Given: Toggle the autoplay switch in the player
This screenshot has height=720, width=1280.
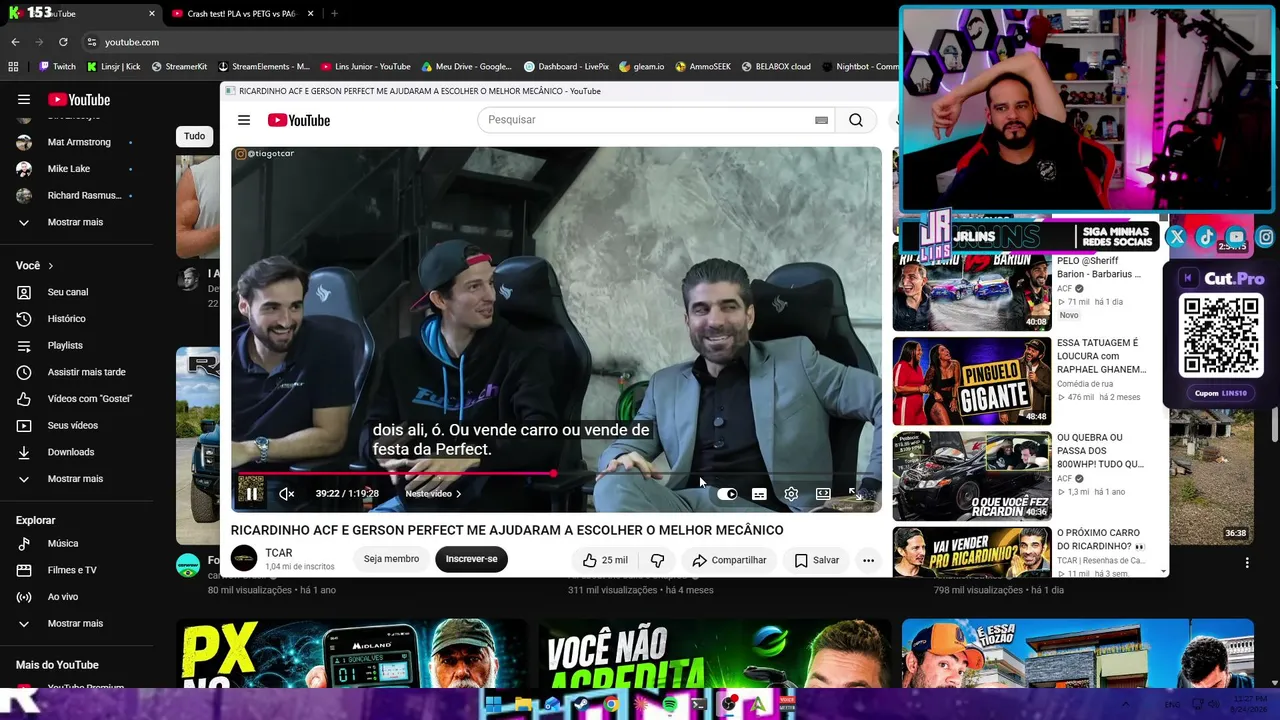Looking at the screenshot, I should tap(727, 494).
